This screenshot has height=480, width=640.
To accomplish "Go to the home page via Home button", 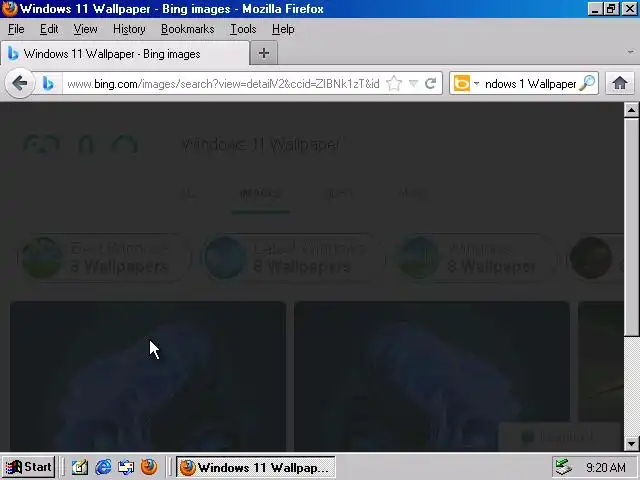I will click(620, 83).
